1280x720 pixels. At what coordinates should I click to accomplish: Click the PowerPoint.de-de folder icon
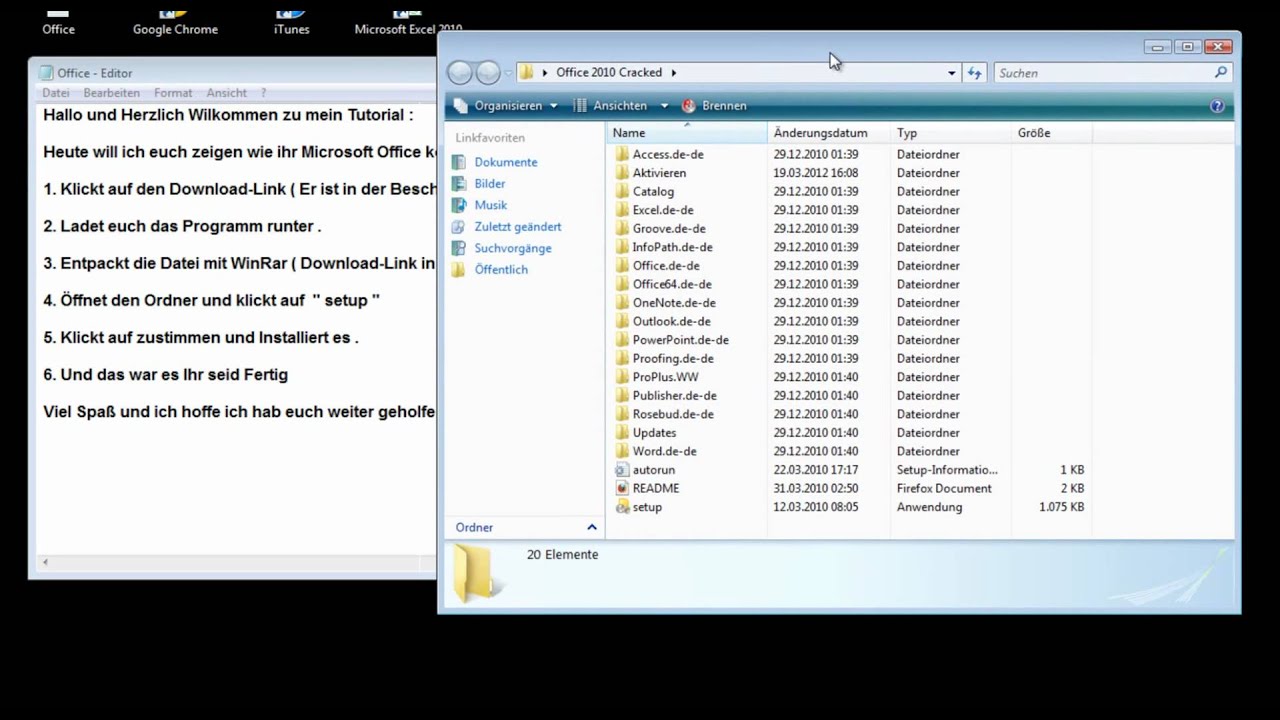pyautogui.click(x=621, y=340)
